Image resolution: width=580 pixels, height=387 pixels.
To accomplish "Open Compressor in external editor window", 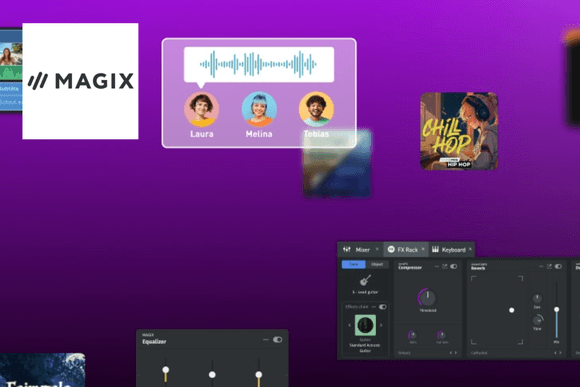I will (x=445, y=266).
